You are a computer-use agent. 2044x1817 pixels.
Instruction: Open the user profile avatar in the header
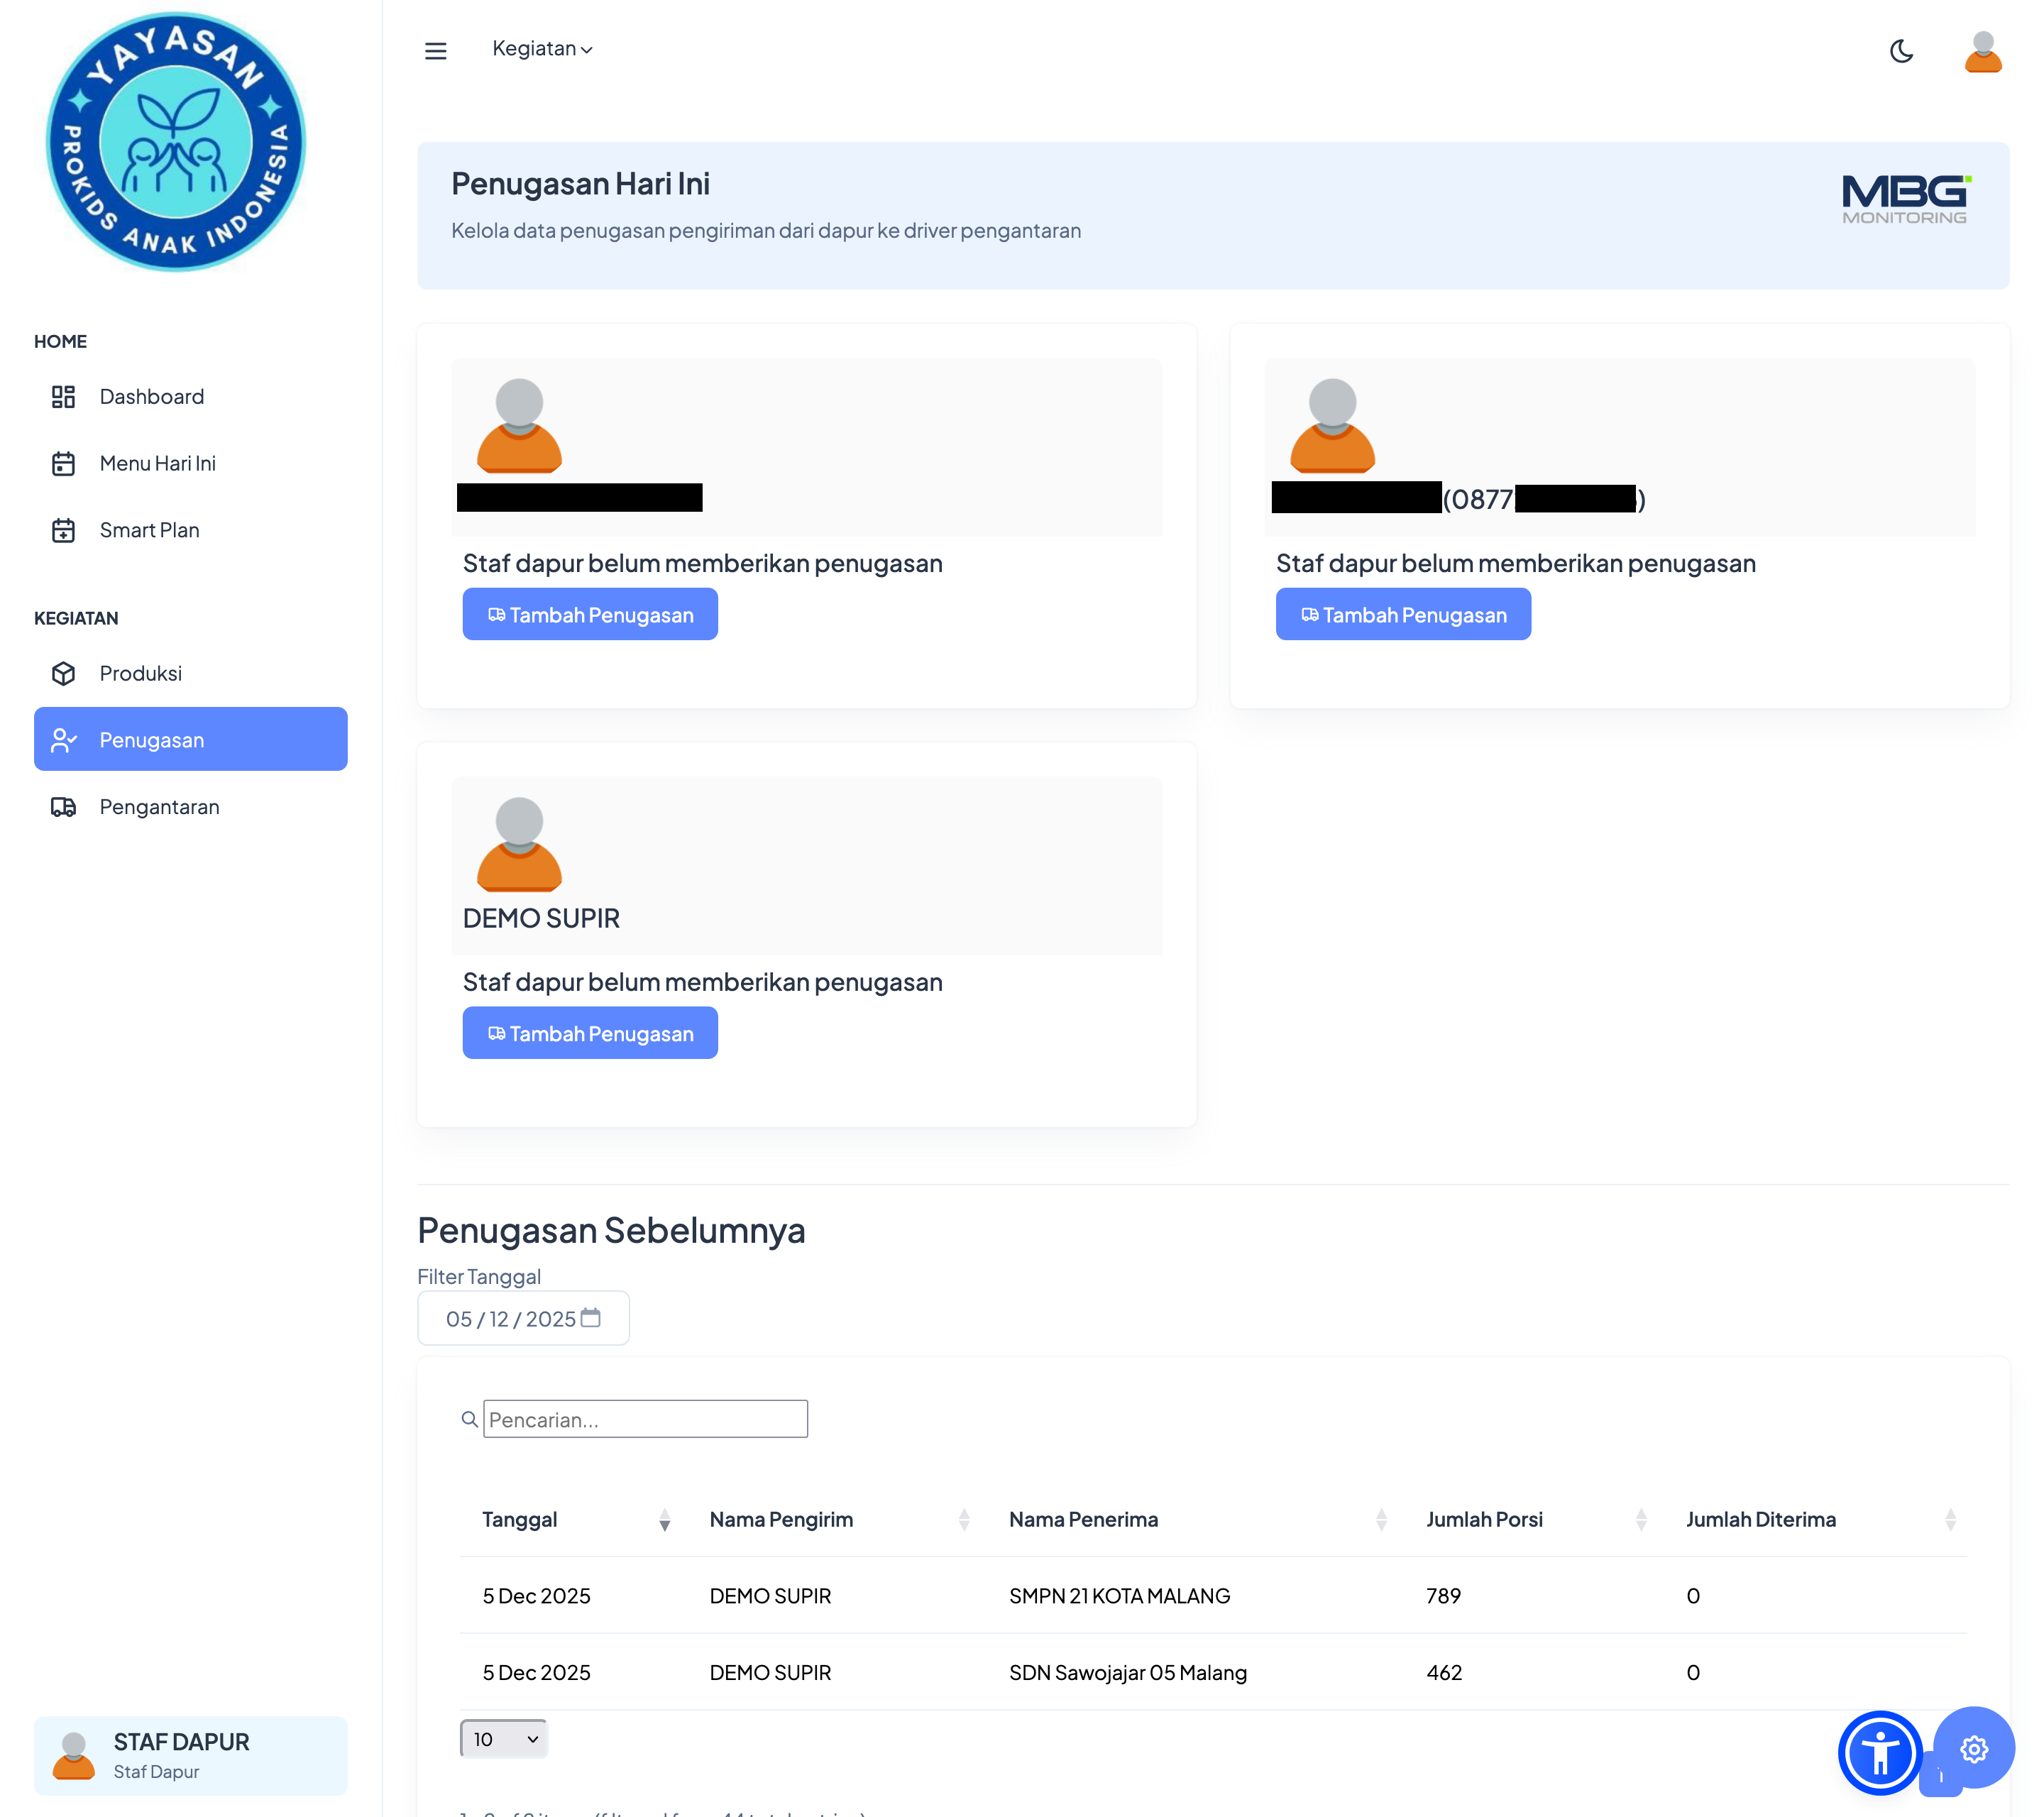pyautogui.click(x=1982, y=51)
